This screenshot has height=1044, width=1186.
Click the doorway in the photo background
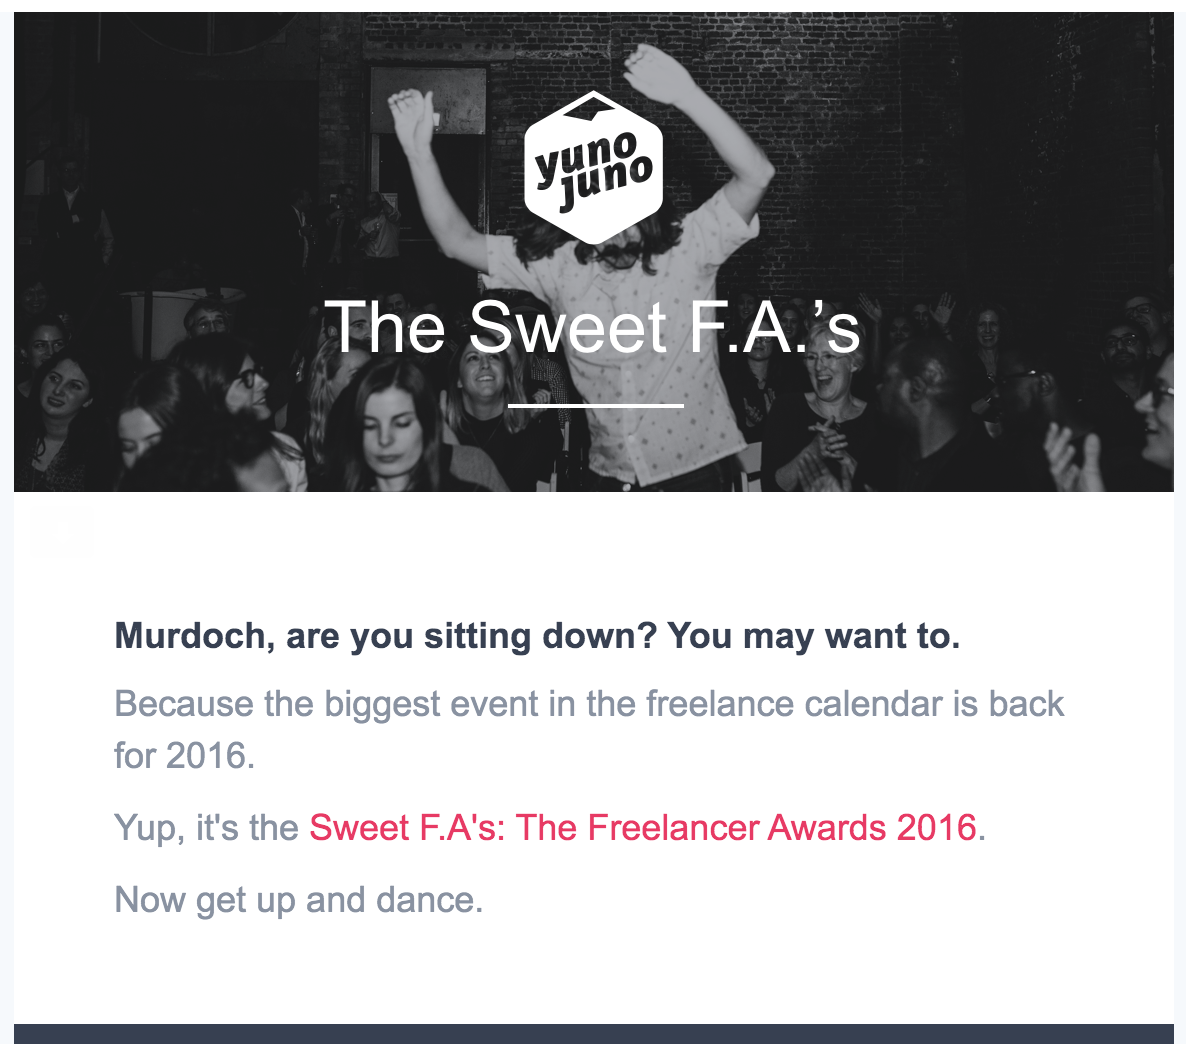430,130
